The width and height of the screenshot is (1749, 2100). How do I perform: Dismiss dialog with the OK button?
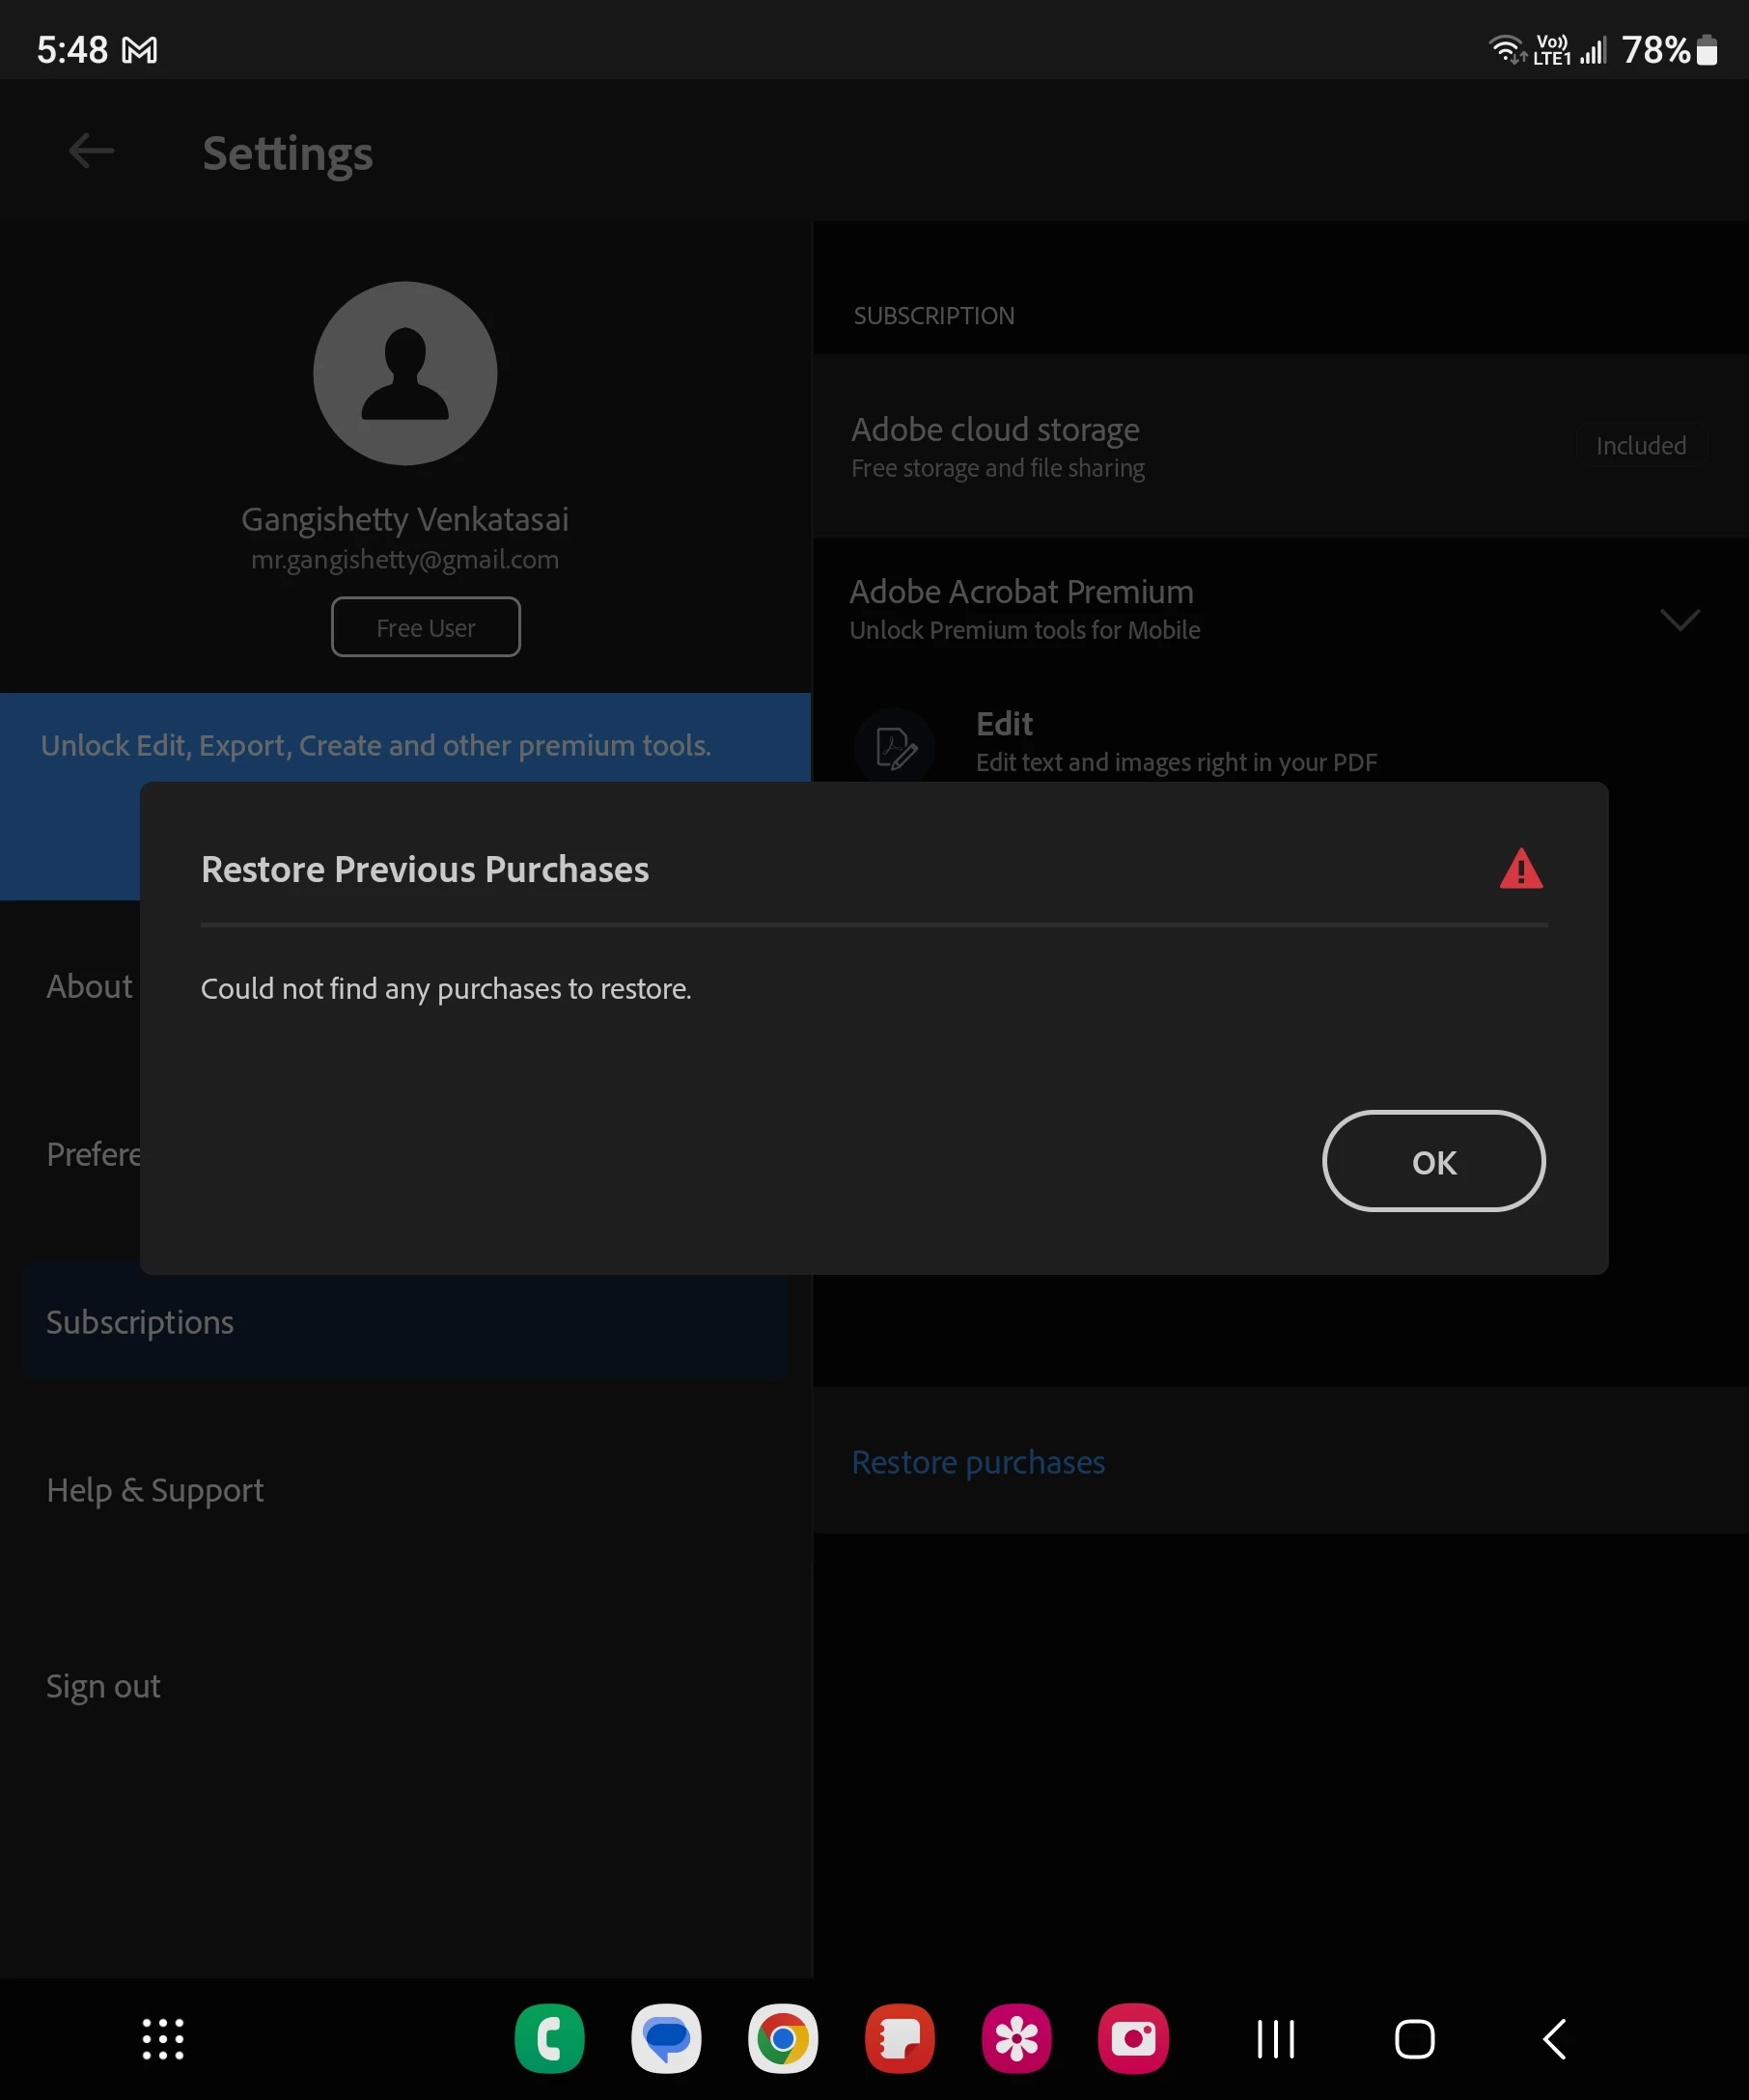click(1433, 1161)
